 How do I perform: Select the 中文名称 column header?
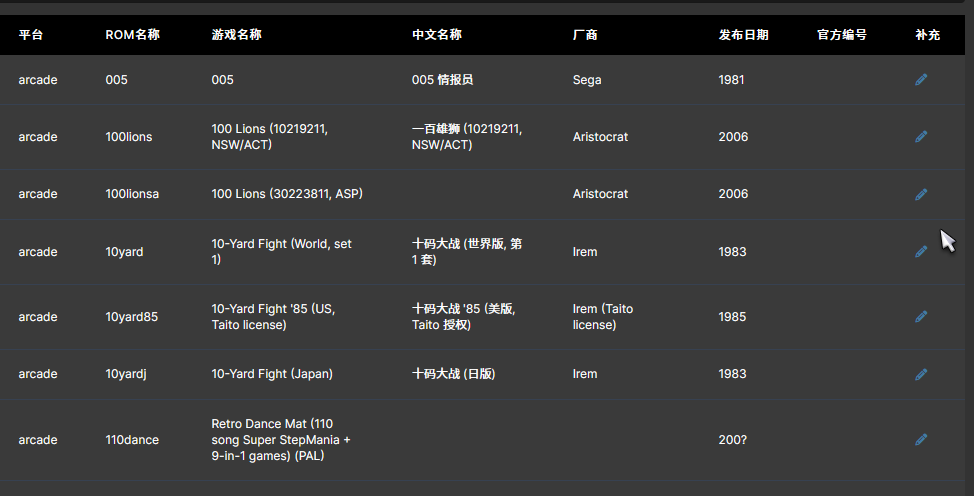pyautogui.click(x=437, y=35)
